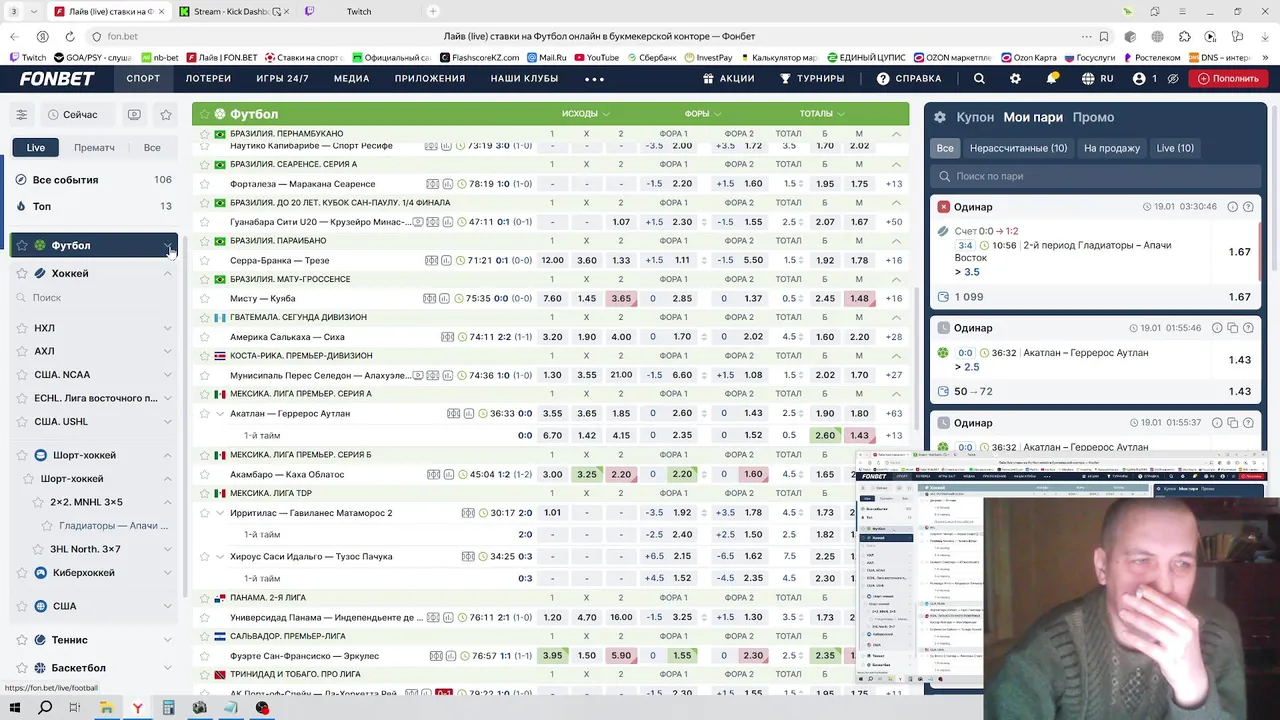Open the Справка help link
This screenshot has width=1280, height=720.
909,78
